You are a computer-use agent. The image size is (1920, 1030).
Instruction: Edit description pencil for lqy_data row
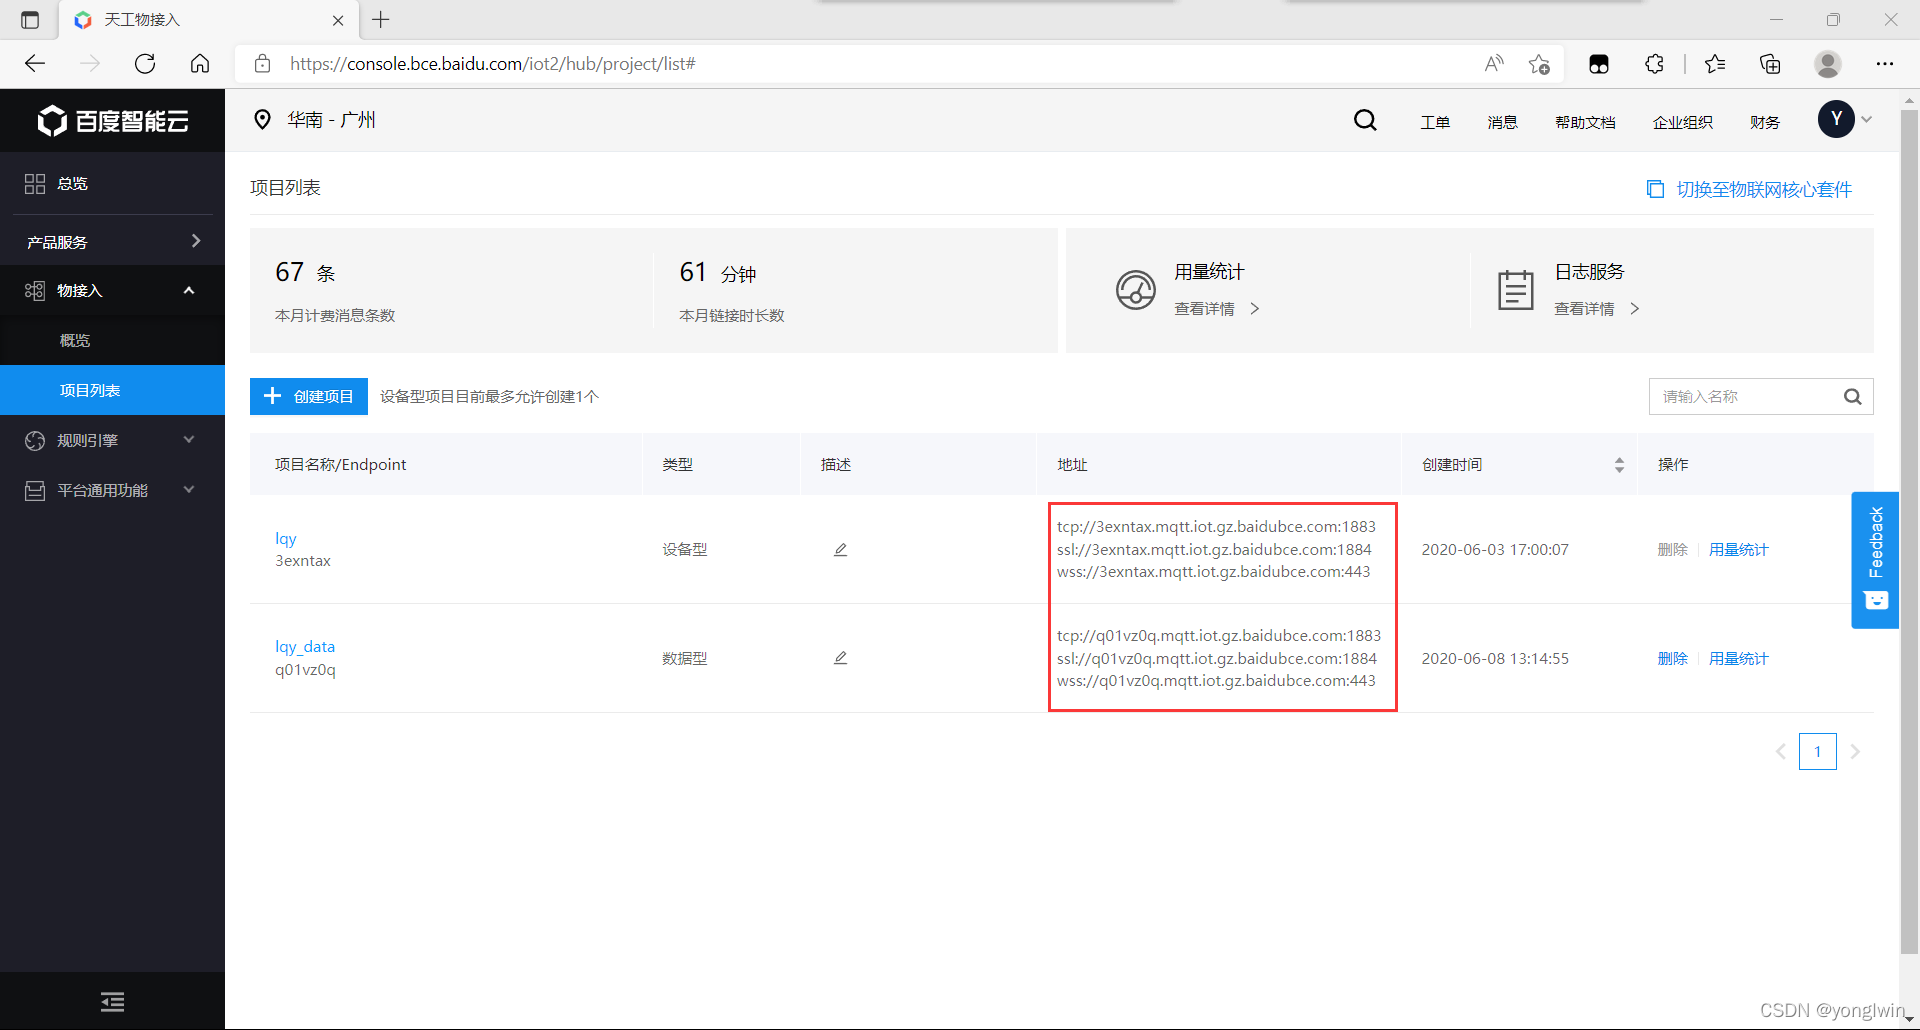[x=840, y=658]
